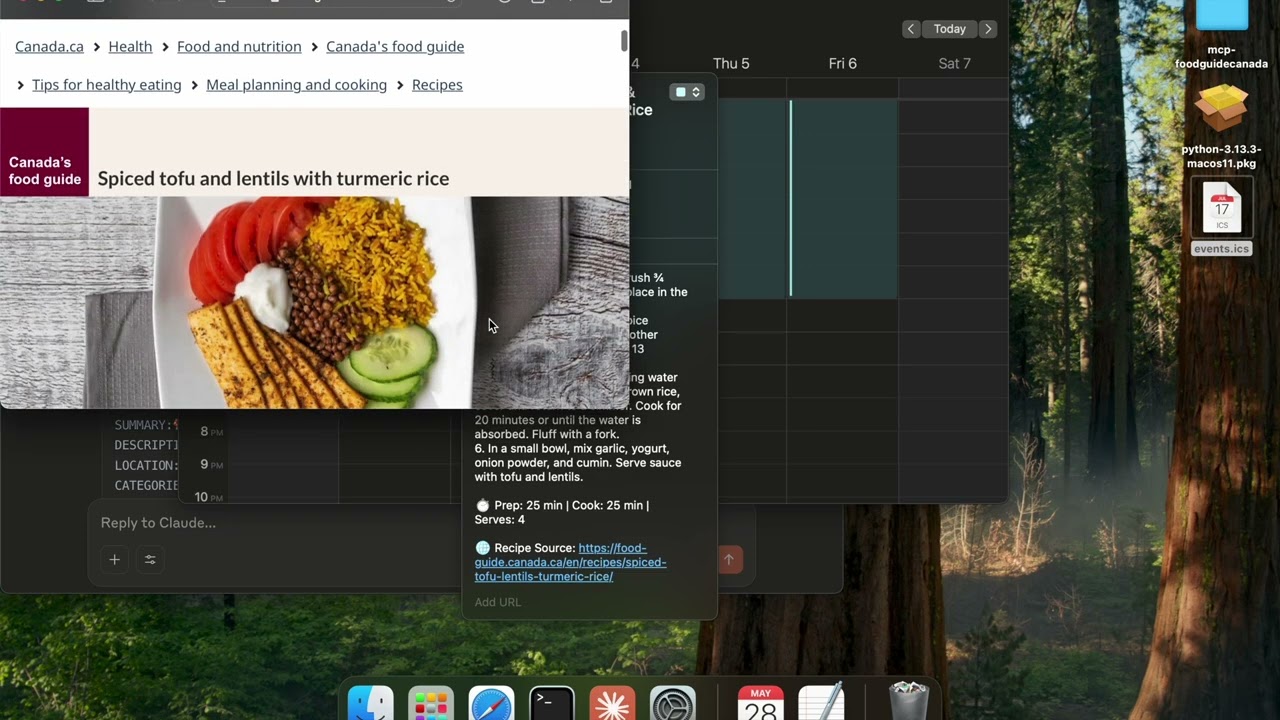Click the "Sat 7" day header in Calendar
1280x720 pixels.
[x=955, y=64]
